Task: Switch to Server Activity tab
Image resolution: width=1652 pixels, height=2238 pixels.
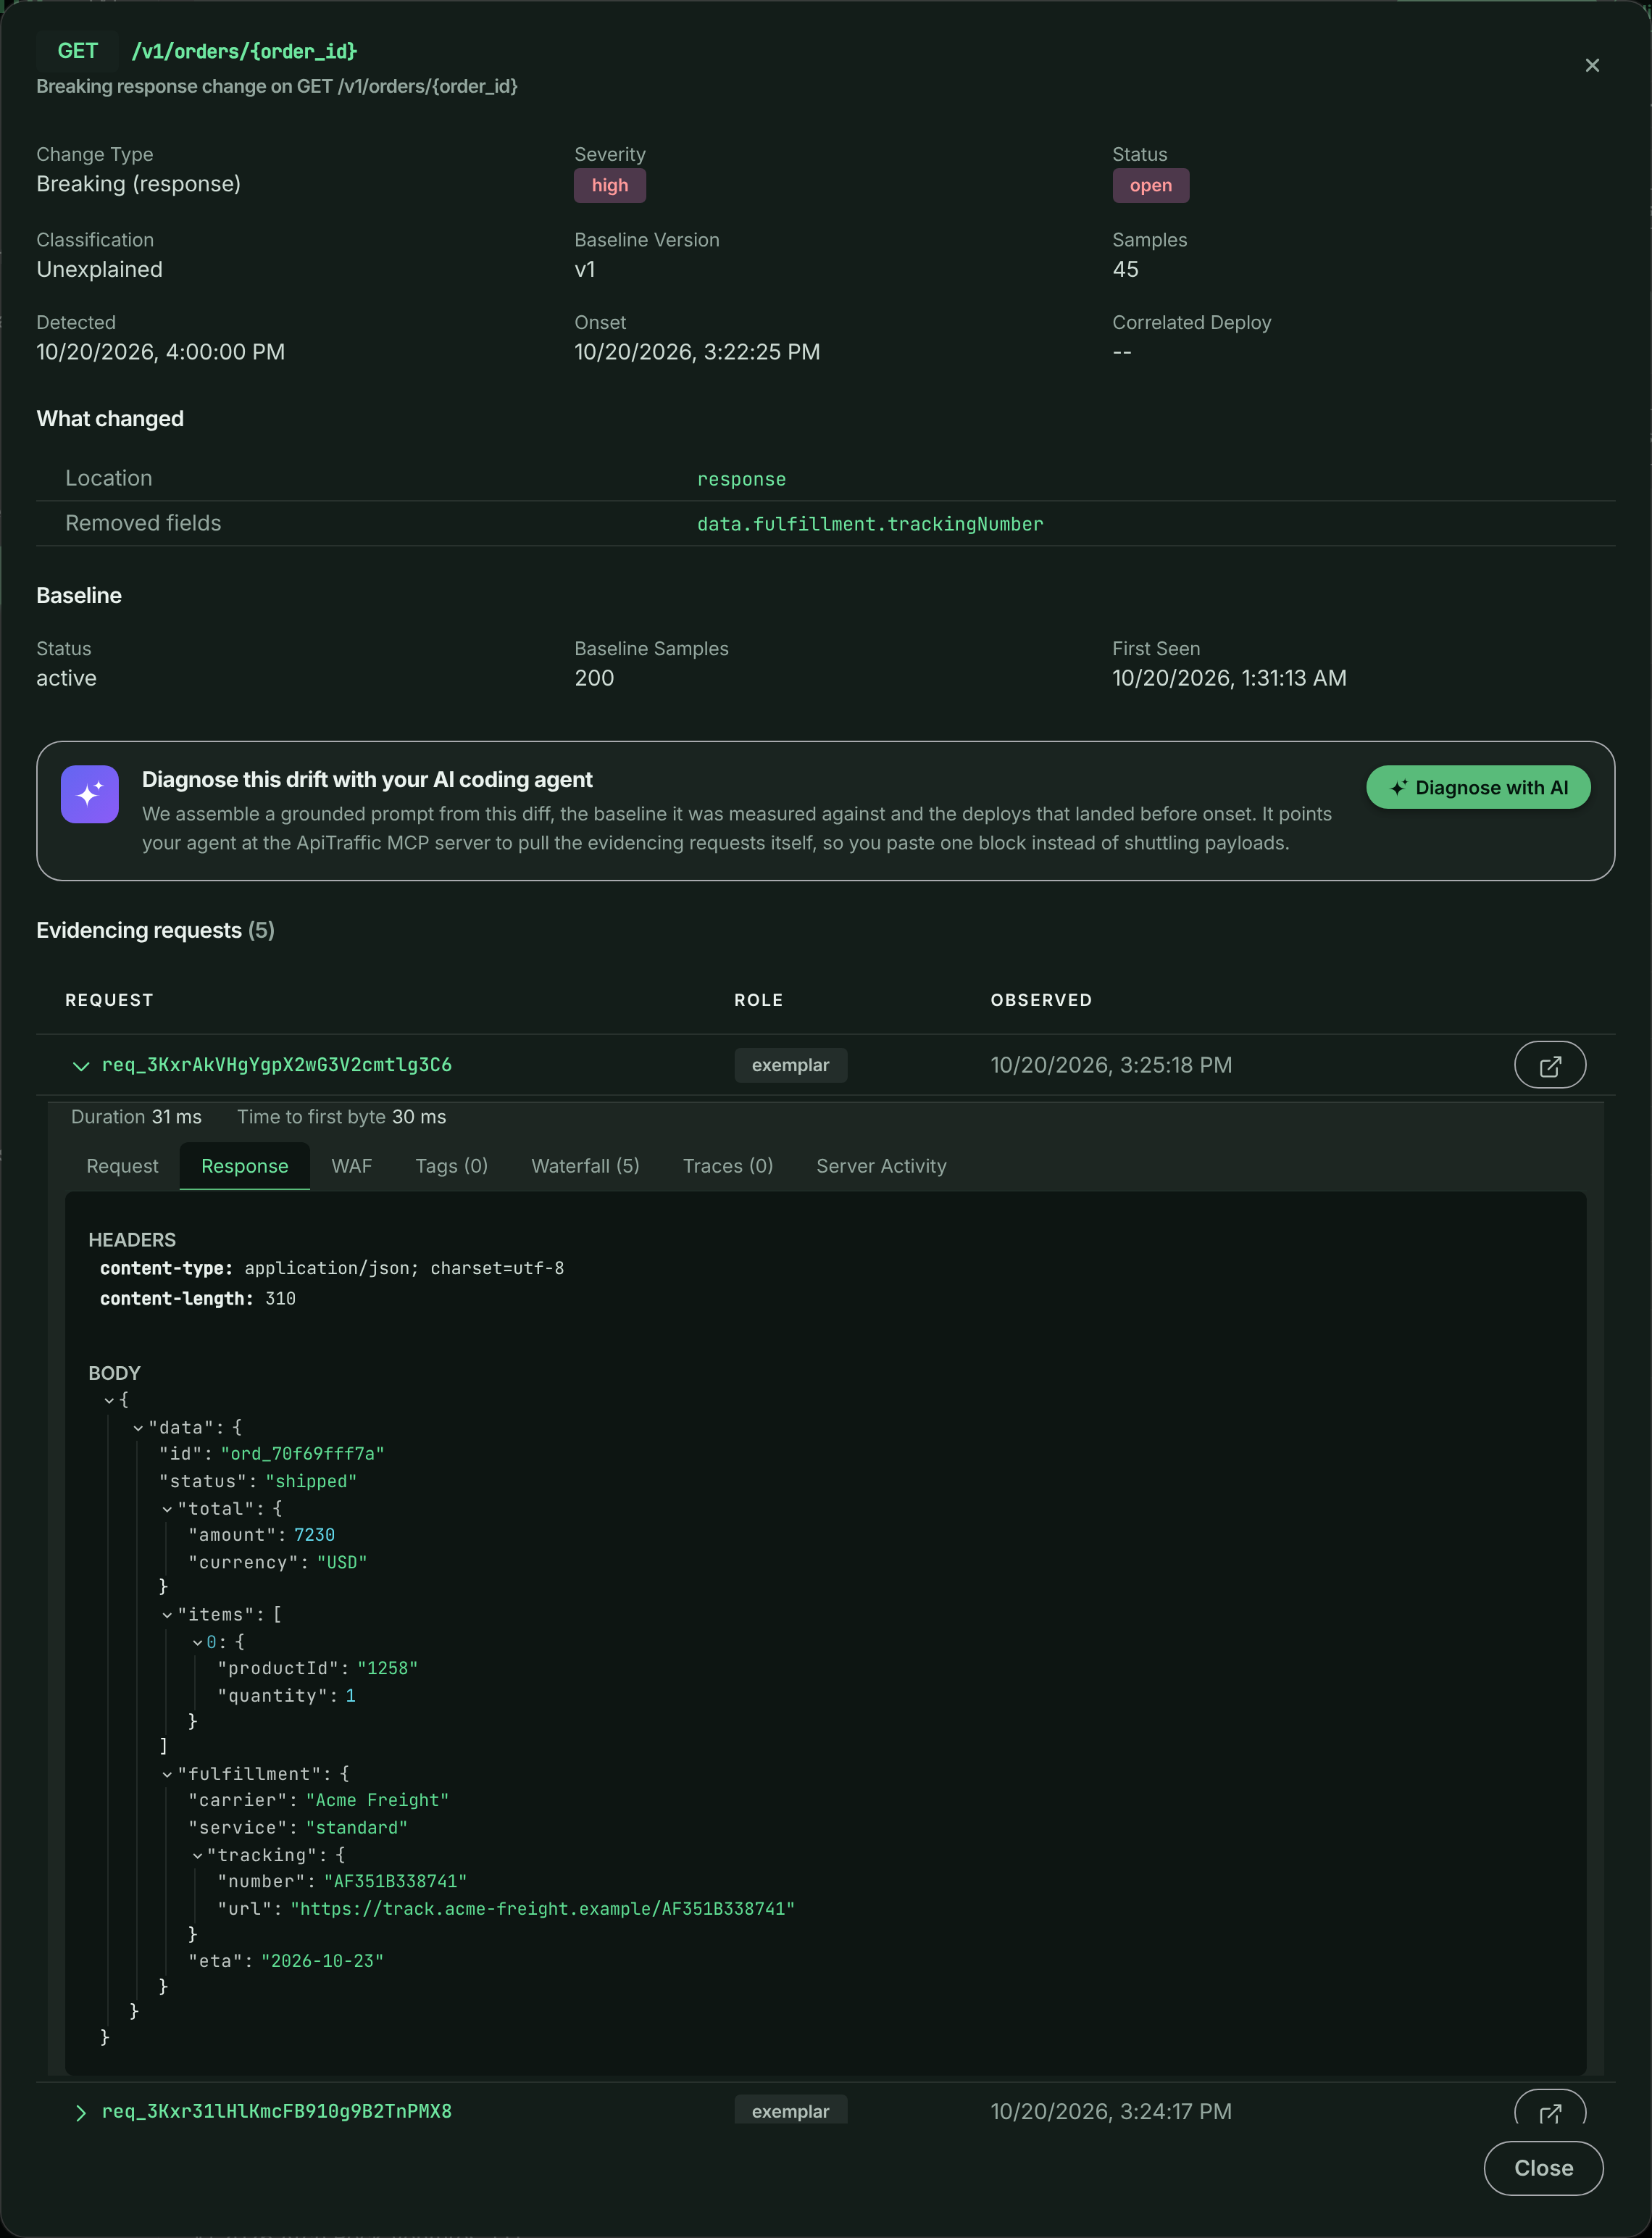Action: click(x=881, y=1166)
